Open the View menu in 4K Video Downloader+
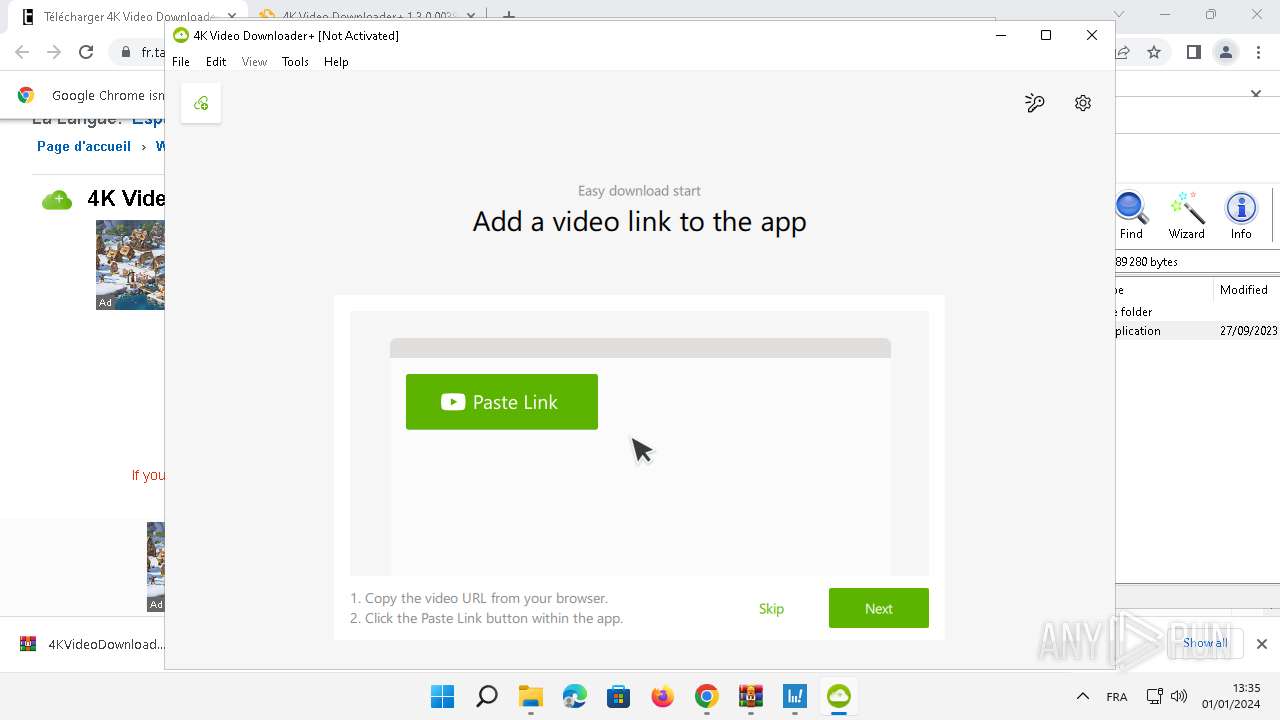Image resolution: width=1280 pixels, height=720 pixels. click(255, 62)
